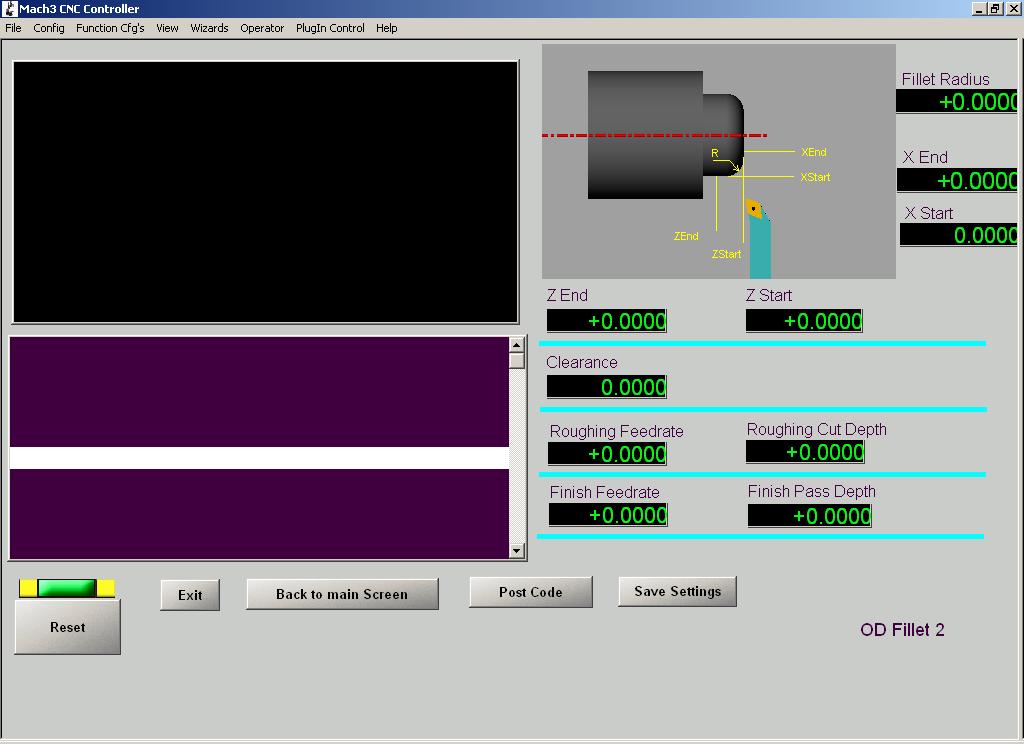Click the G-code list scroll down arrow
Screen dimensions: 1024x744
click(517, 550)
